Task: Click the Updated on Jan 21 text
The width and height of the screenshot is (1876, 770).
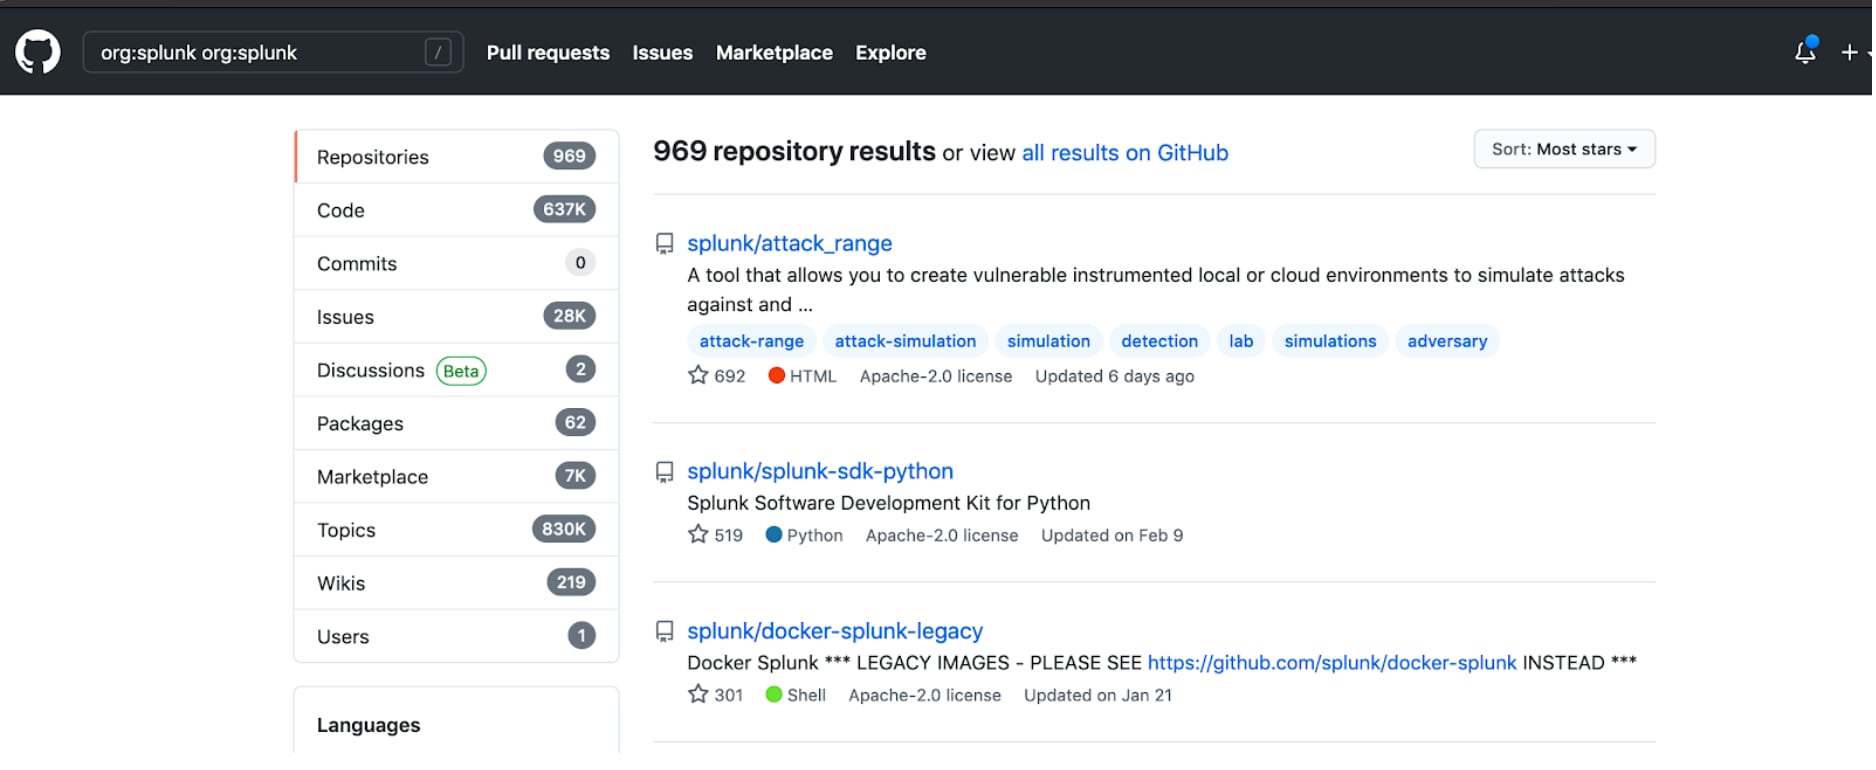Action: (1097, 695)
